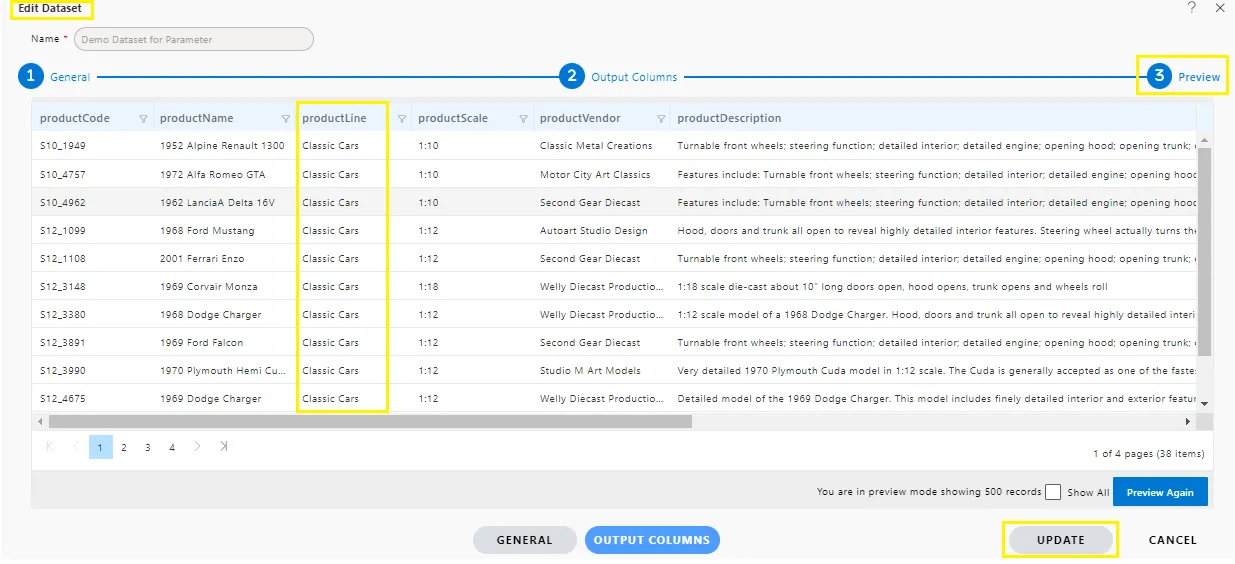Close the Edit Dataset dialog

1220,8
